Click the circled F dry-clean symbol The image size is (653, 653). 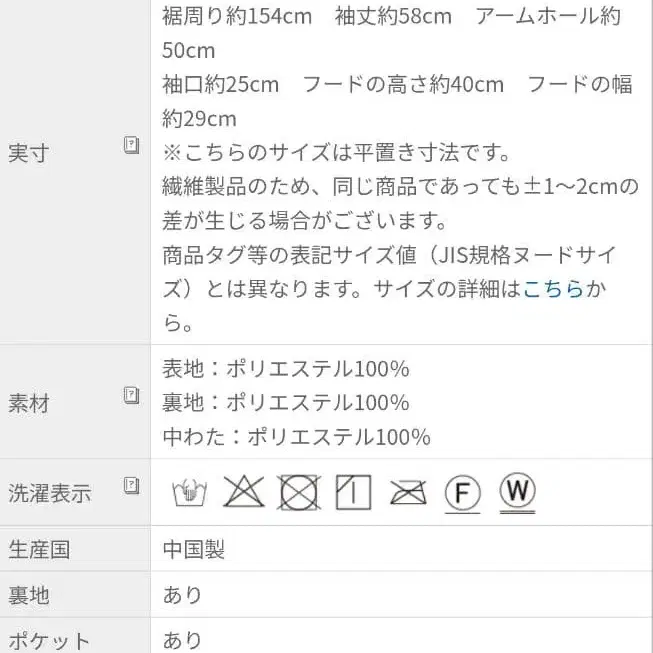point(462,492)
